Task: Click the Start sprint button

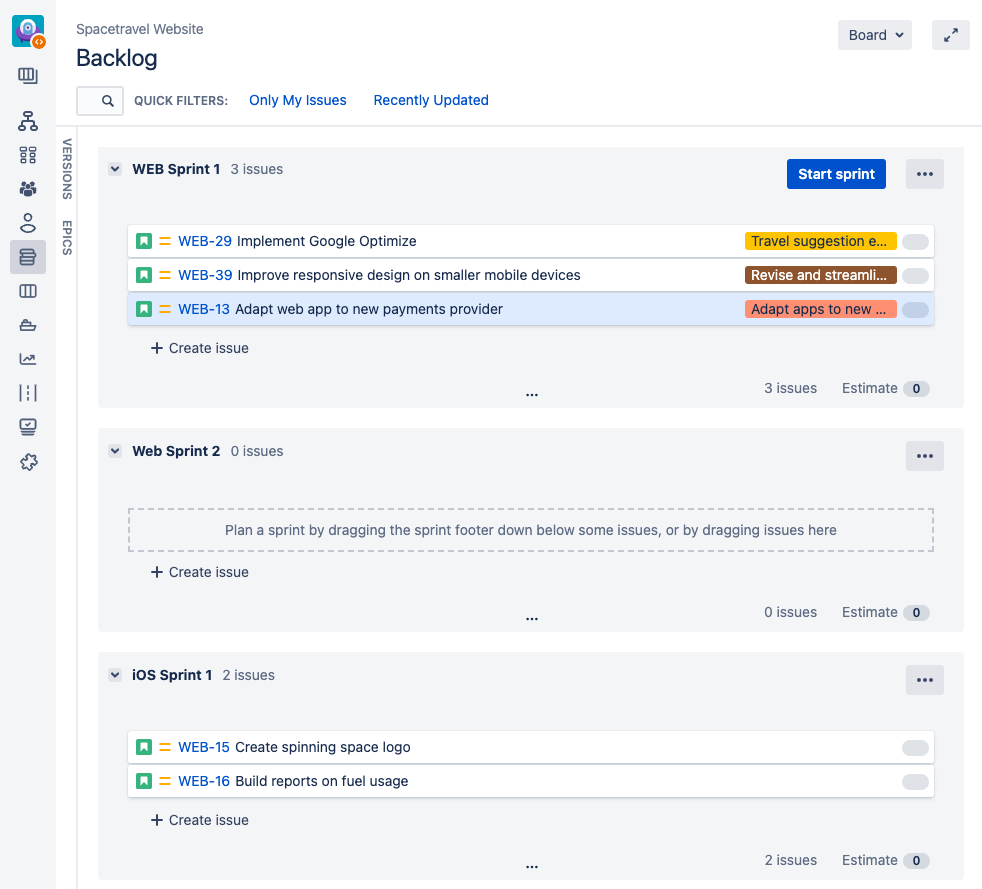Action: point(836,174)
